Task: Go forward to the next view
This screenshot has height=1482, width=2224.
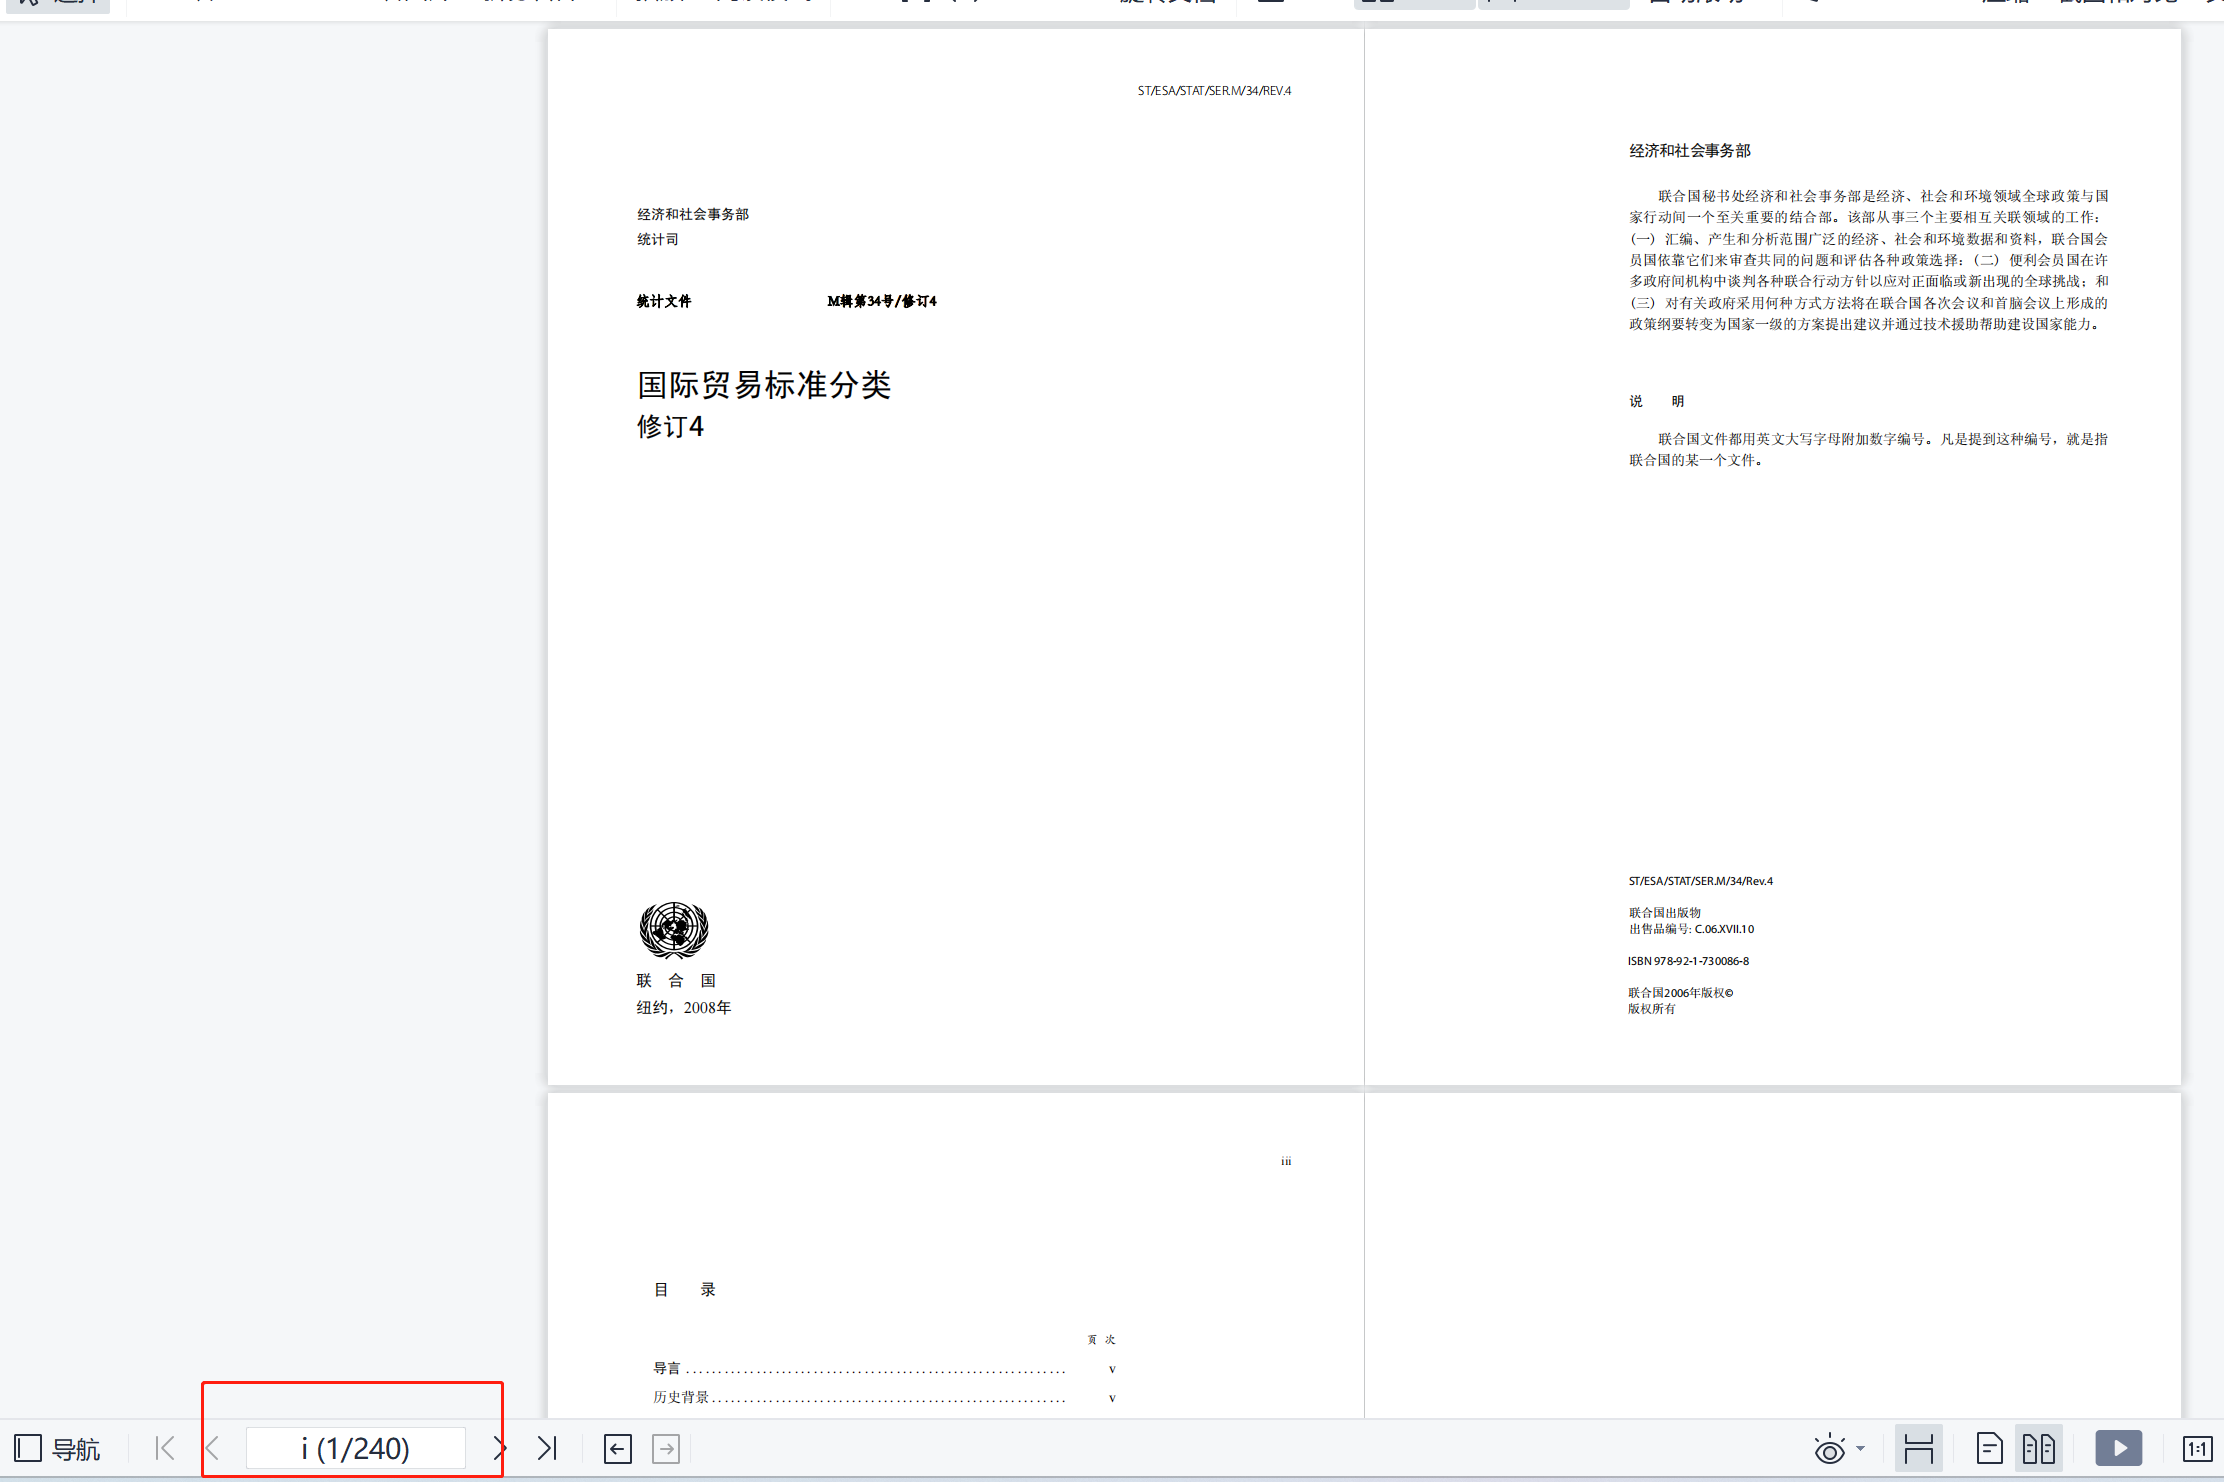Action: (666, 1448)
